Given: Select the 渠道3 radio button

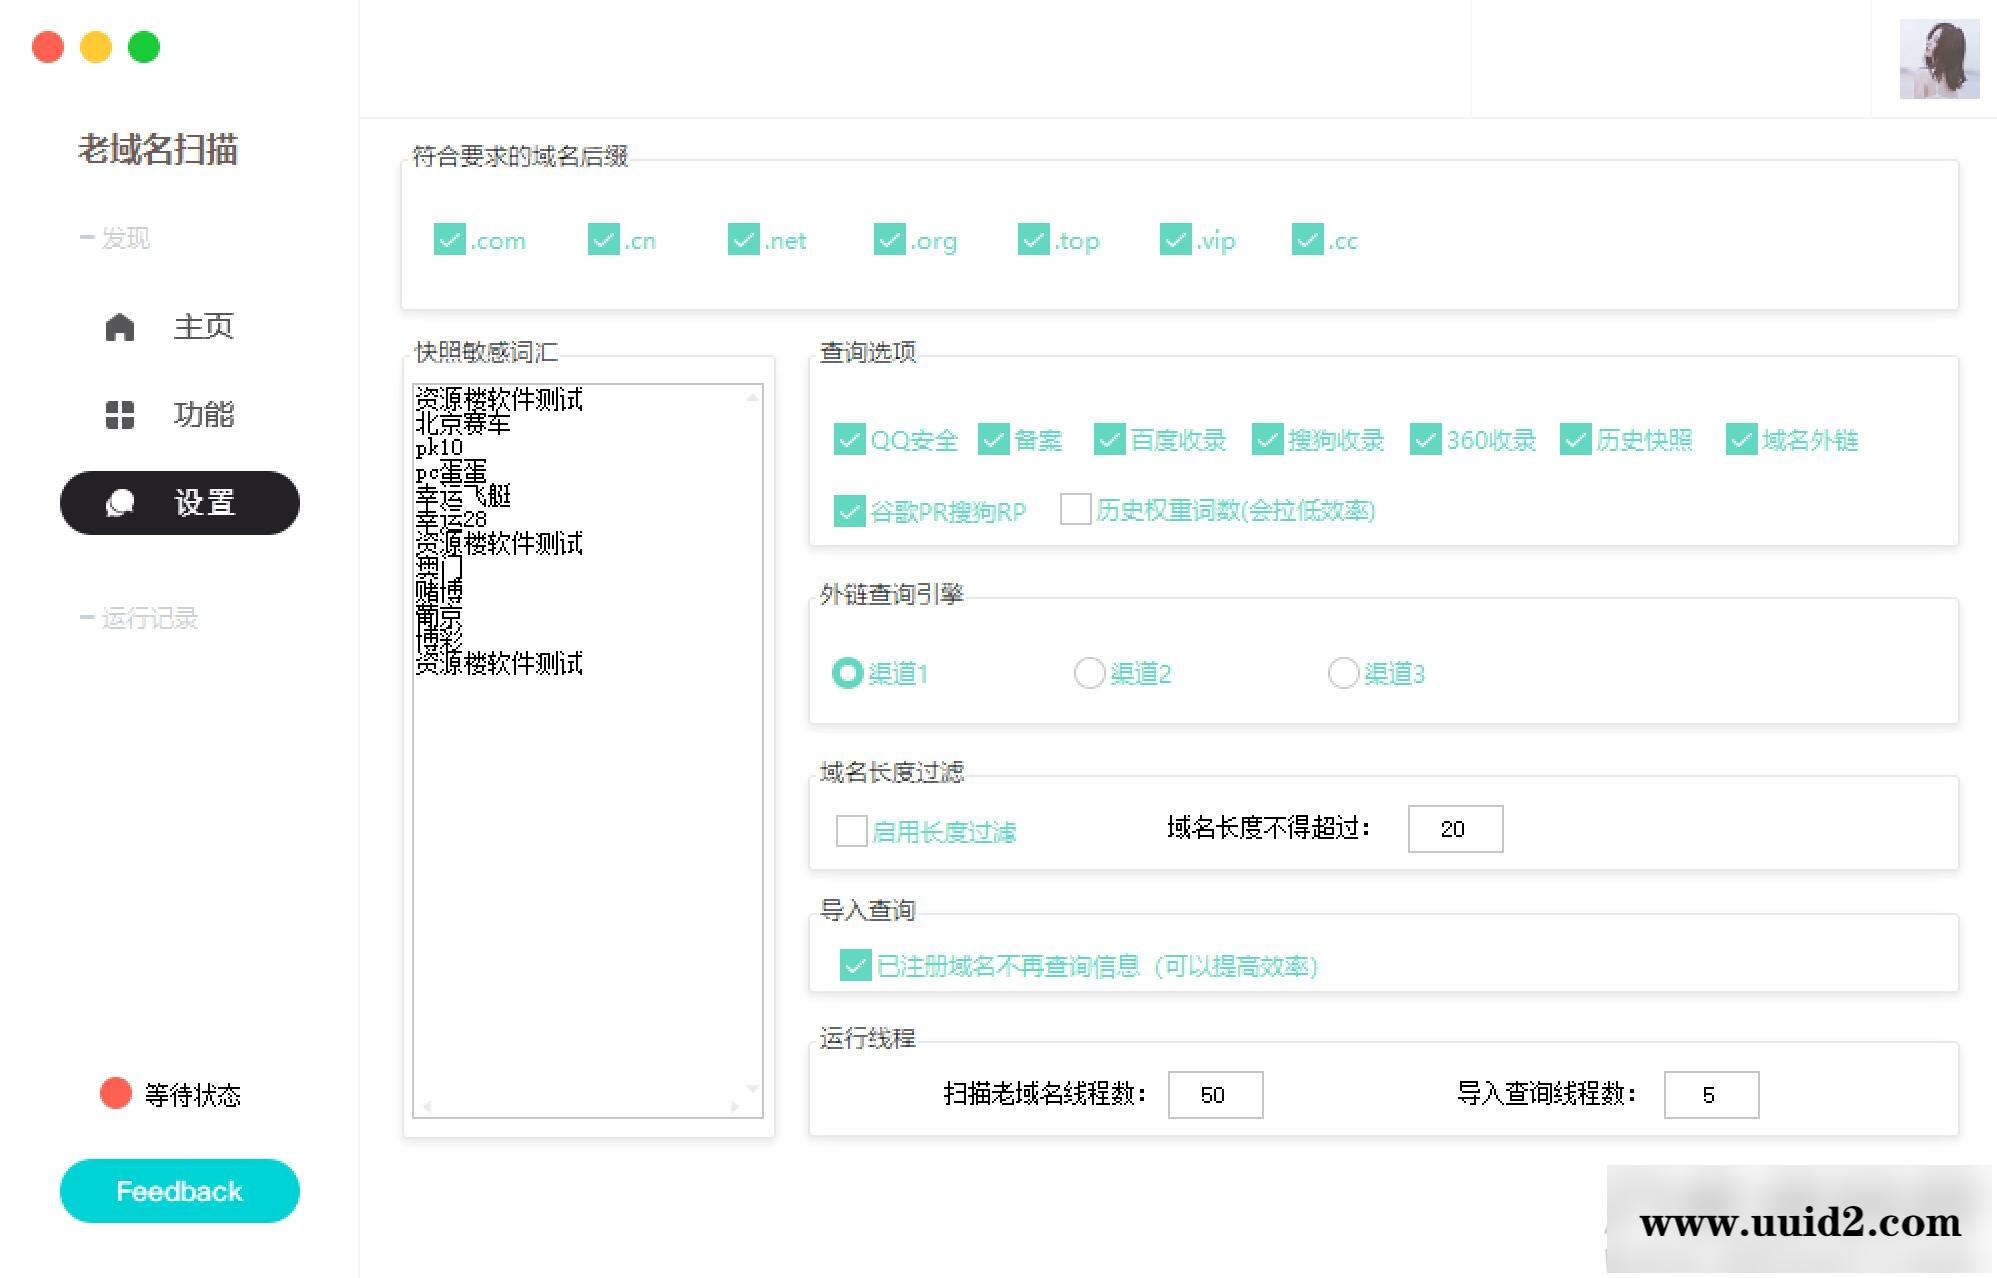Looking at the screenshot, I should [x=1343, y=674].
